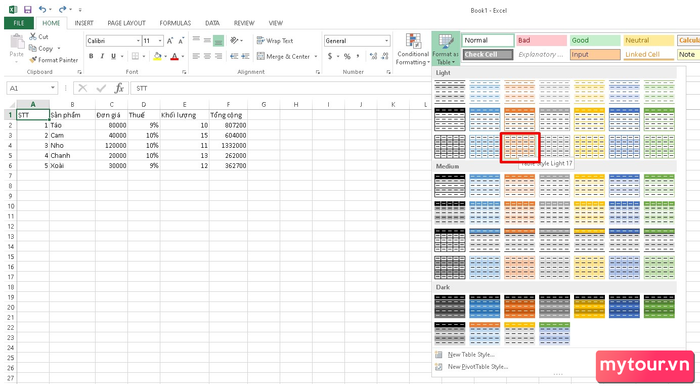Choose first black table style under Dark
The height and width of the screenshot is (390, 700).
pos(450,307)
